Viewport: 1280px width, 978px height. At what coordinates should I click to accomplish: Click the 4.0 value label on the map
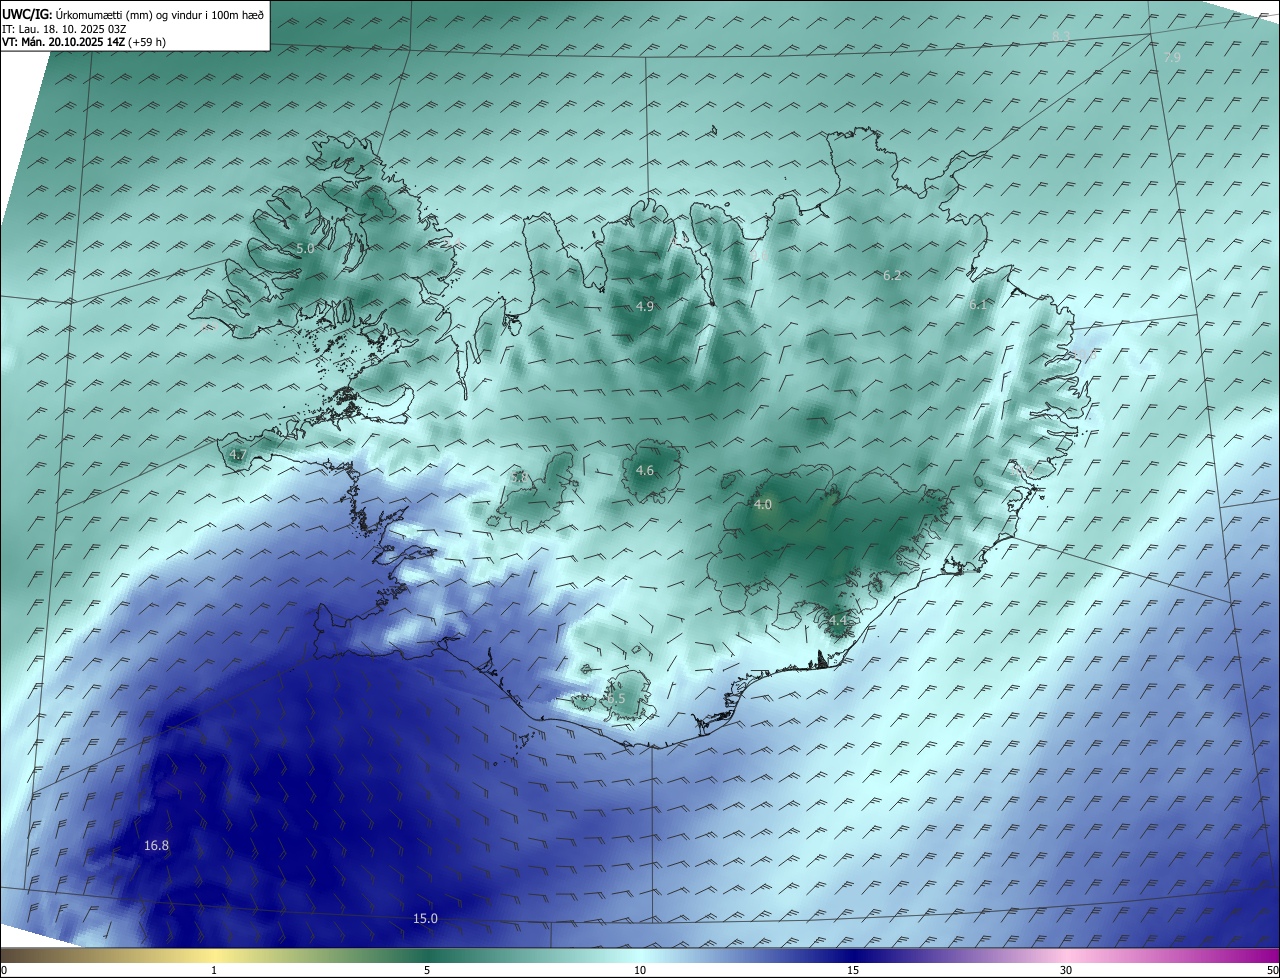point(762,504)
